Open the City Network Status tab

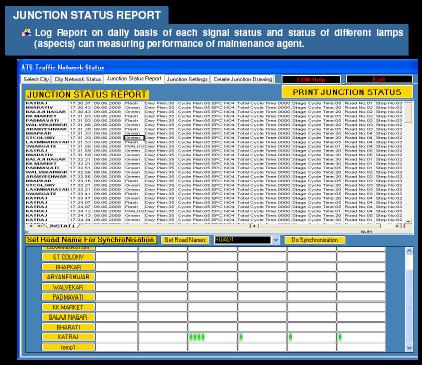pos(78,79)
